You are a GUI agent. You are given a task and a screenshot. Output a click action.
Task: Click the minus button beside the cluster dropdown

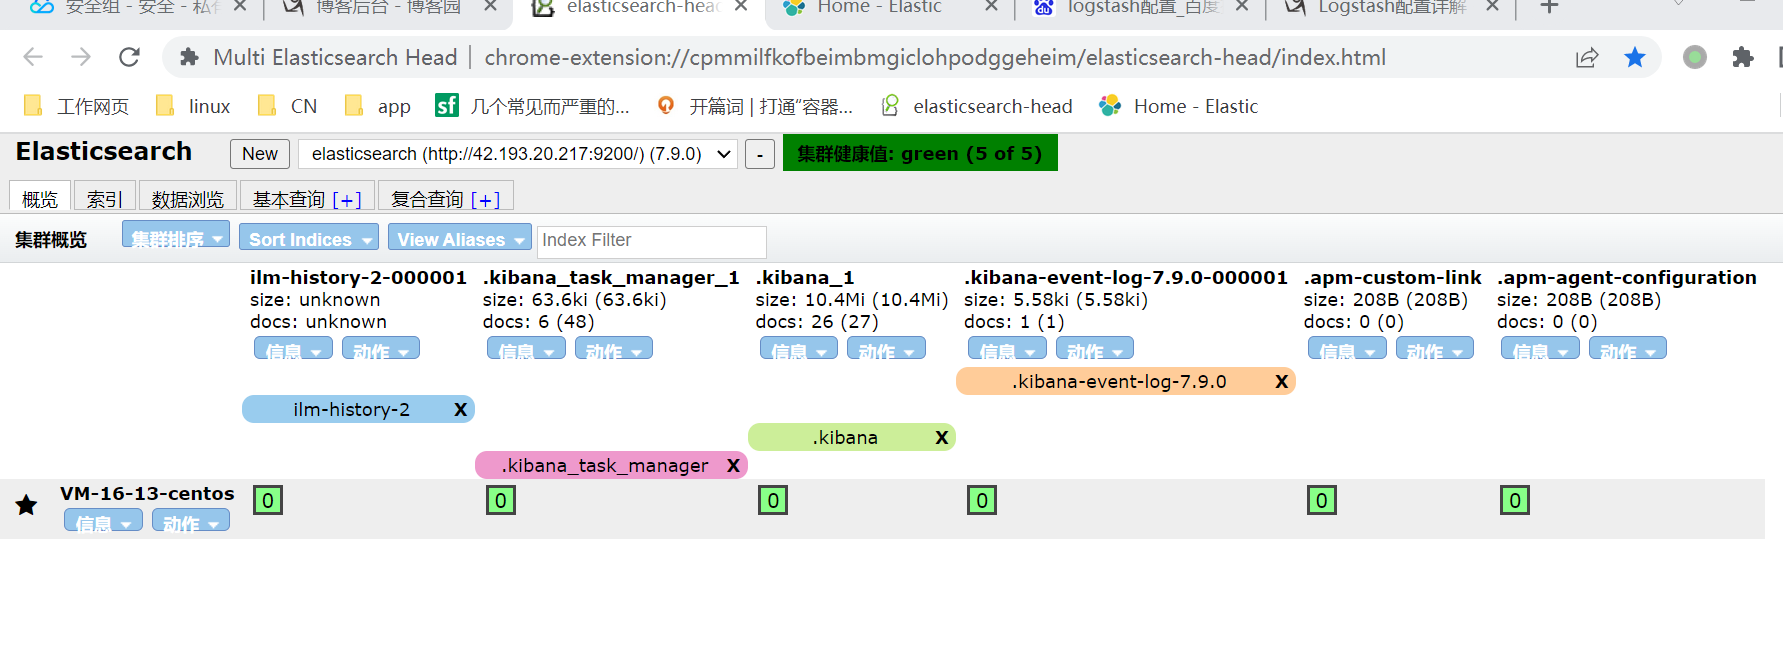point(760,154)
